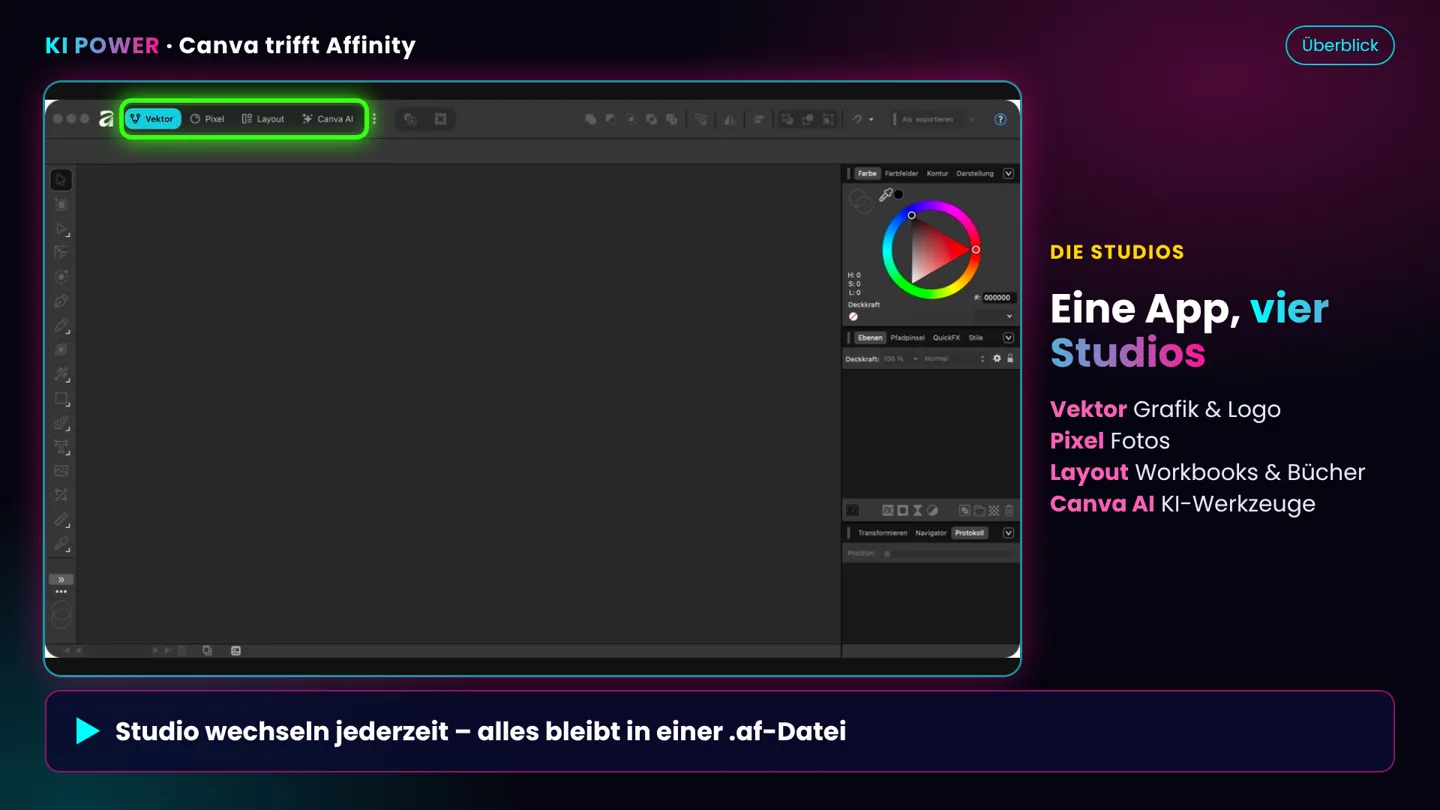The height and width of the screenshot is (810, 1440).
Task: Click the black color swatch beside eyedropper
Action: (x=898, y=194)
